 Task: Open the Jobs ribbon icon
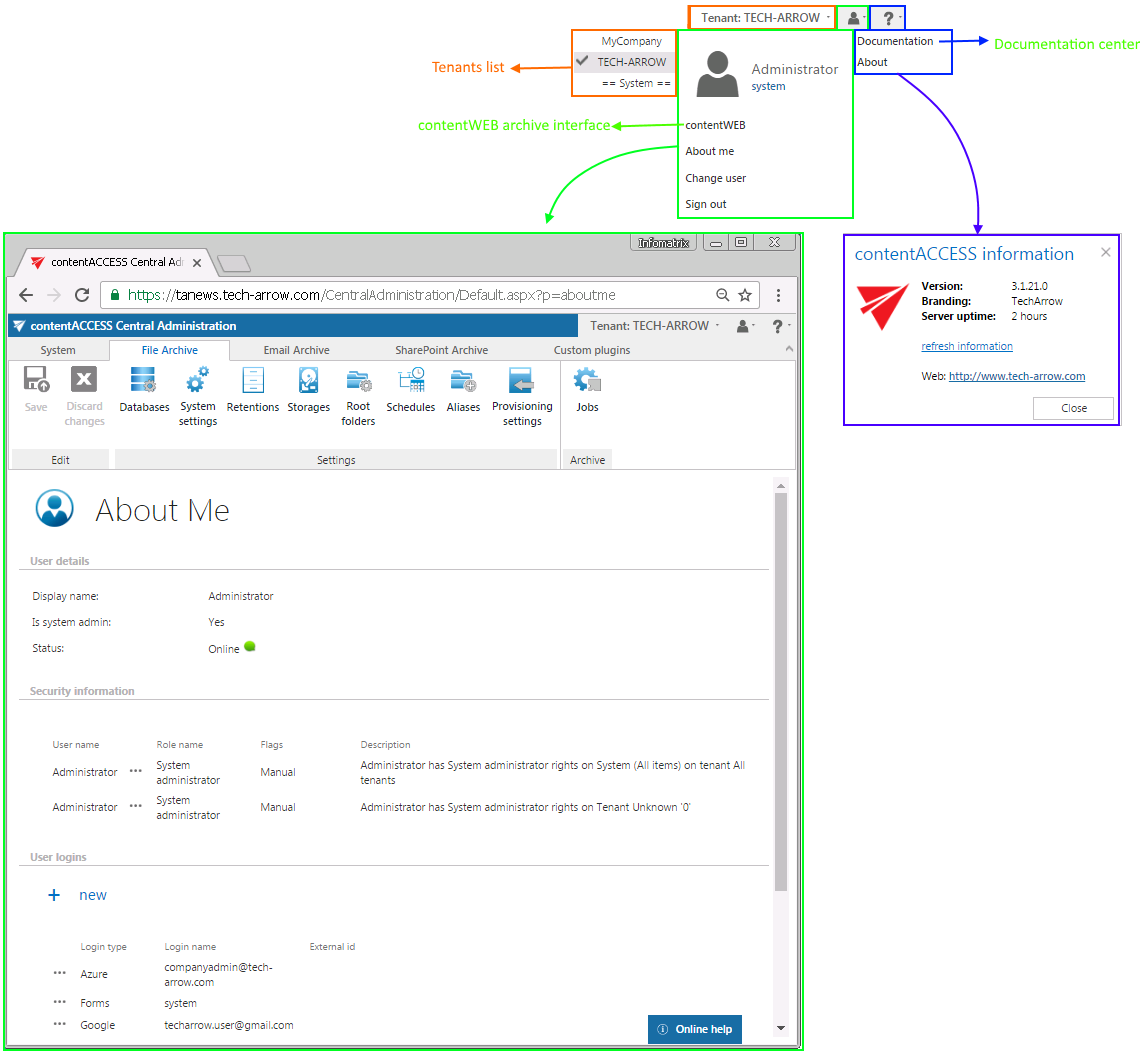[587, 391]
